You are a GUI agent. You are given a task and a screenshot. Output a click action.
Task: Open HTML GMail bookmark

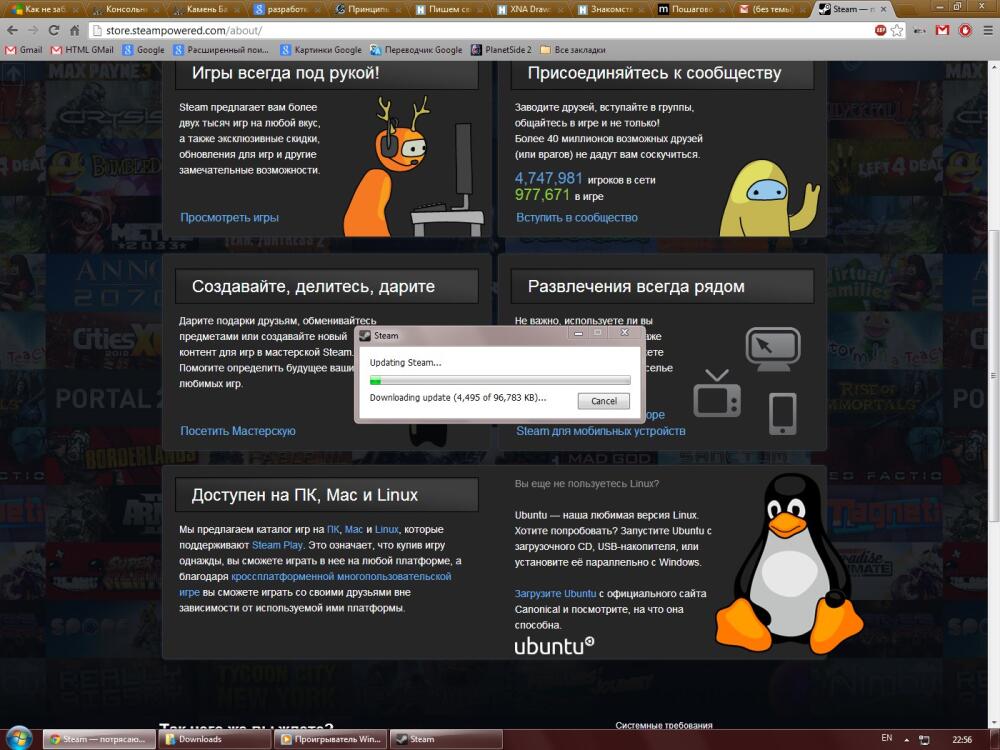click(82, 50)
